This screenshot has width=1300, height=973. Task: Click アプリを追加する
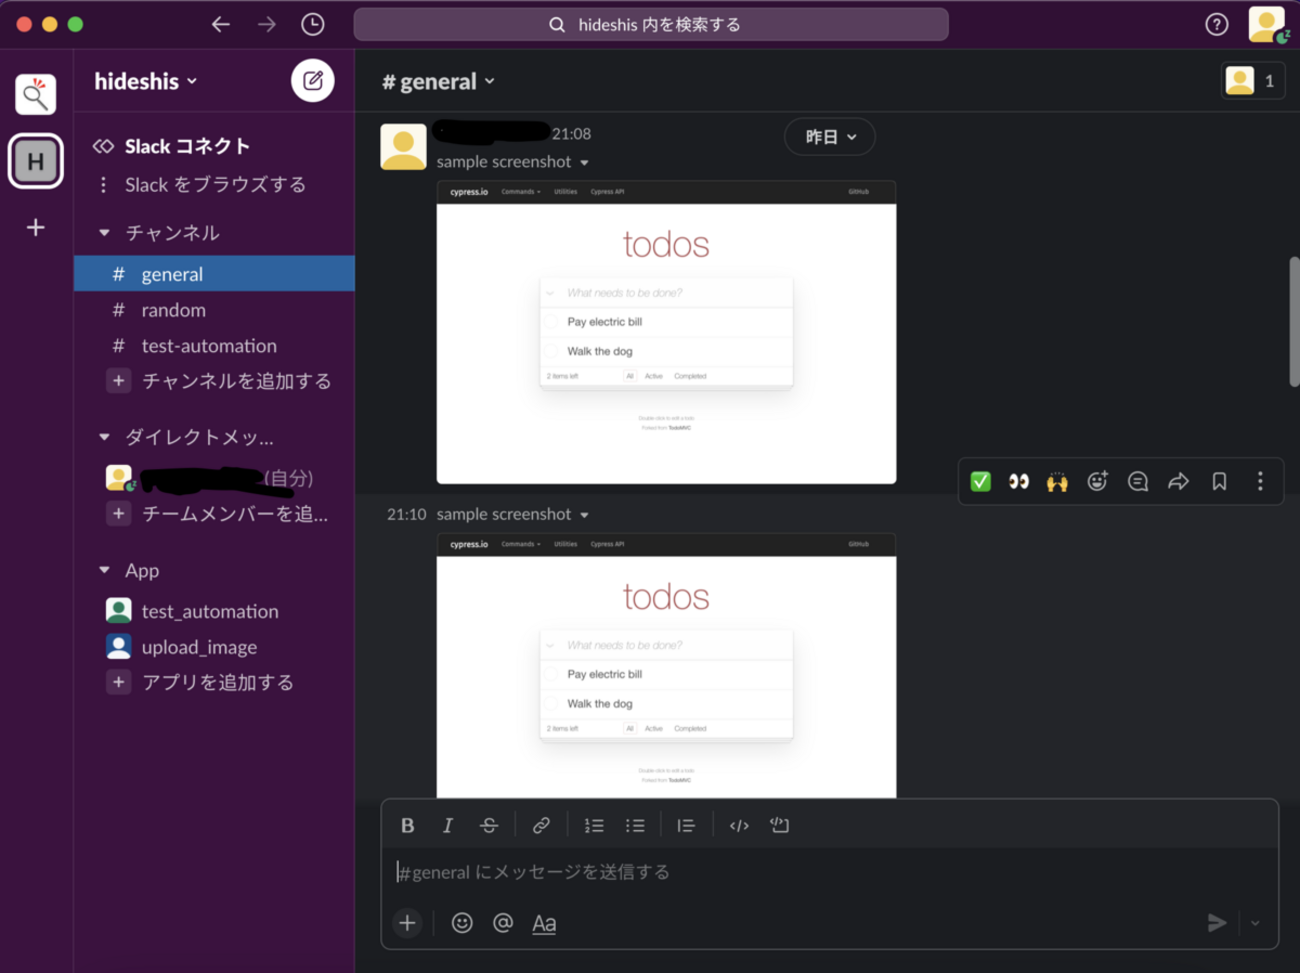pyautogui.click(x=214, y=682)
